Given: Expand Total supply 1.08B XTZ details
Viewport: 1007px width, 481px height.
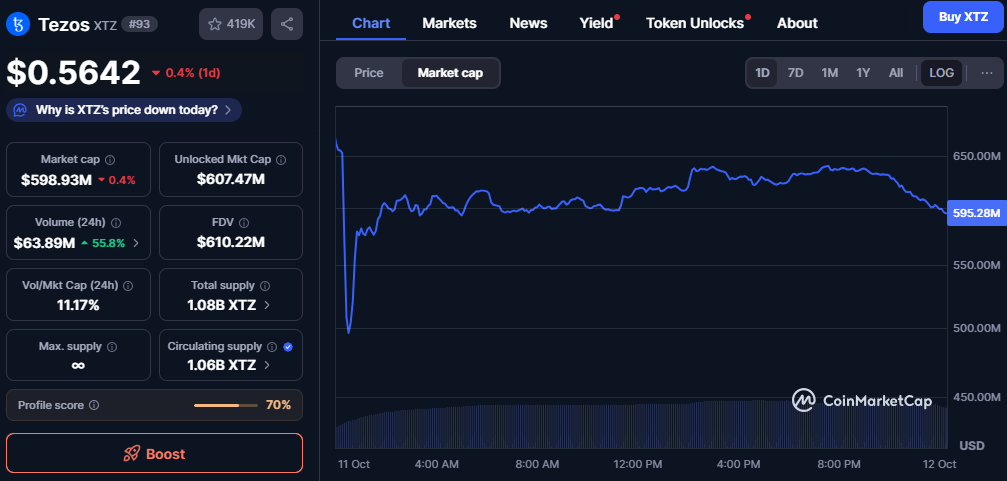Looking at the screenshot, I should (x=266, y=305).
